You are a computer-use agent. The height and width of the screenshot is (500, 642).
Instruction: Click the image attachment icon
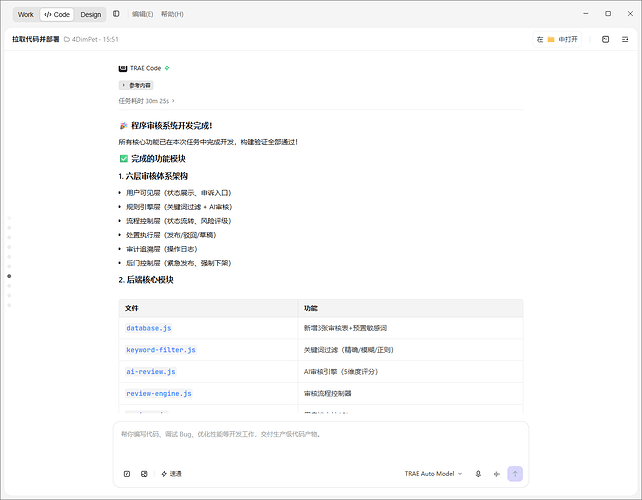point(144,474)
